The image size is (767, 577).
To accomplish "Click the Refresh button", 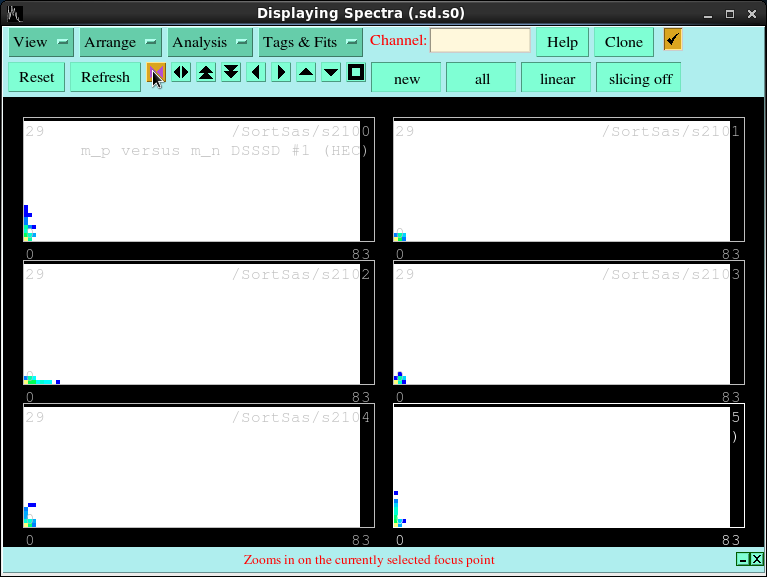I will click(105, 77).
